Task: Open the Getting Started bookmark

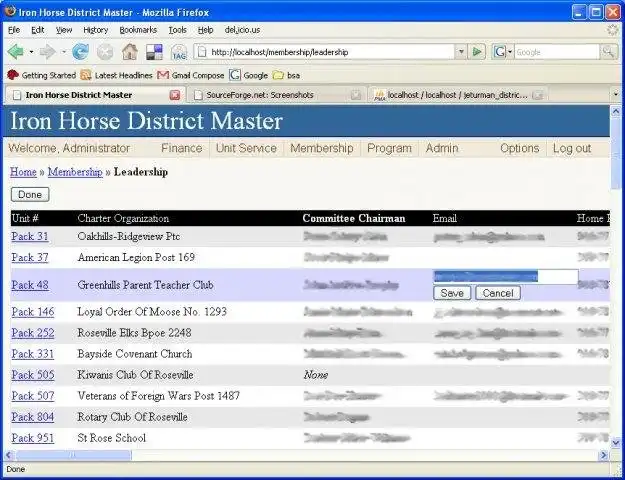Action: coord(41,75)
